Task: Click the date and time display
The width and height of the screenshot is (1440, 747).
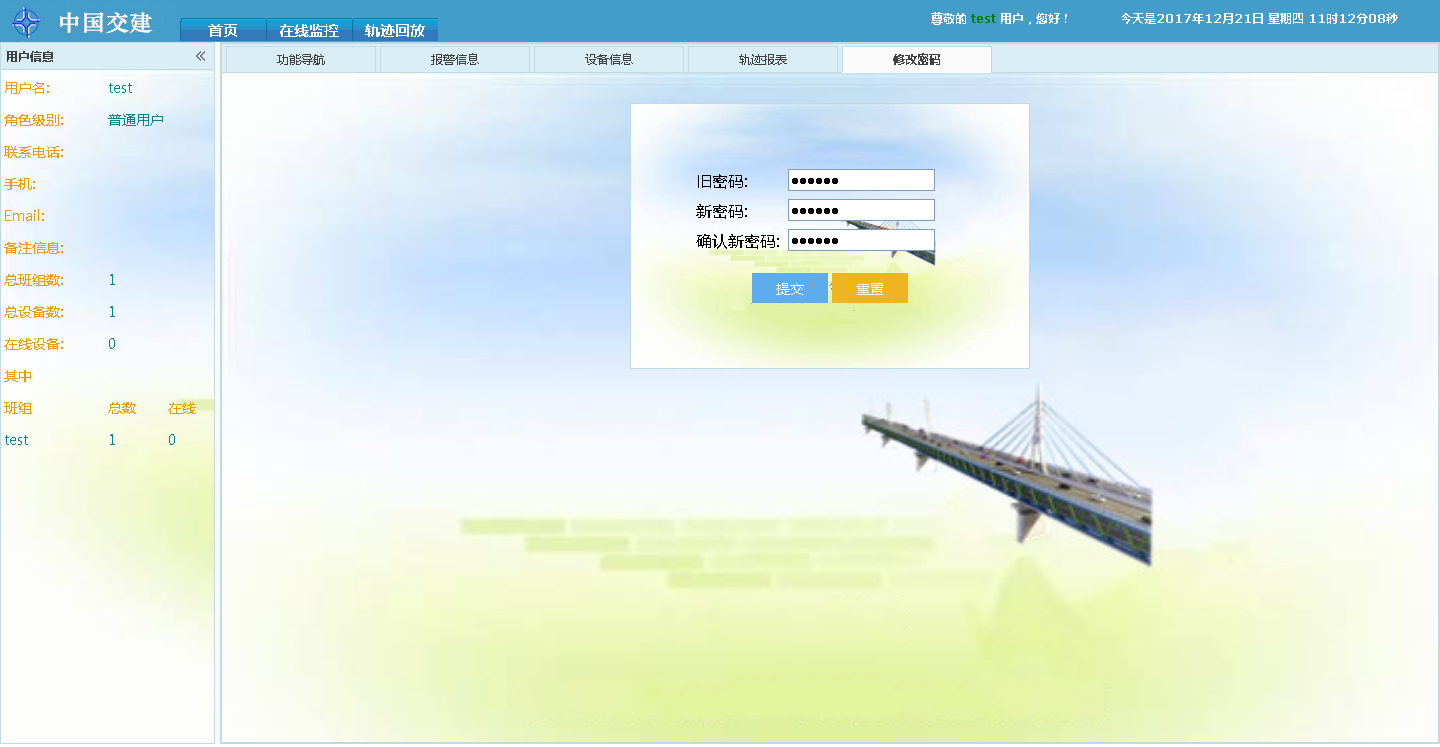Action: coord(1258,19)
